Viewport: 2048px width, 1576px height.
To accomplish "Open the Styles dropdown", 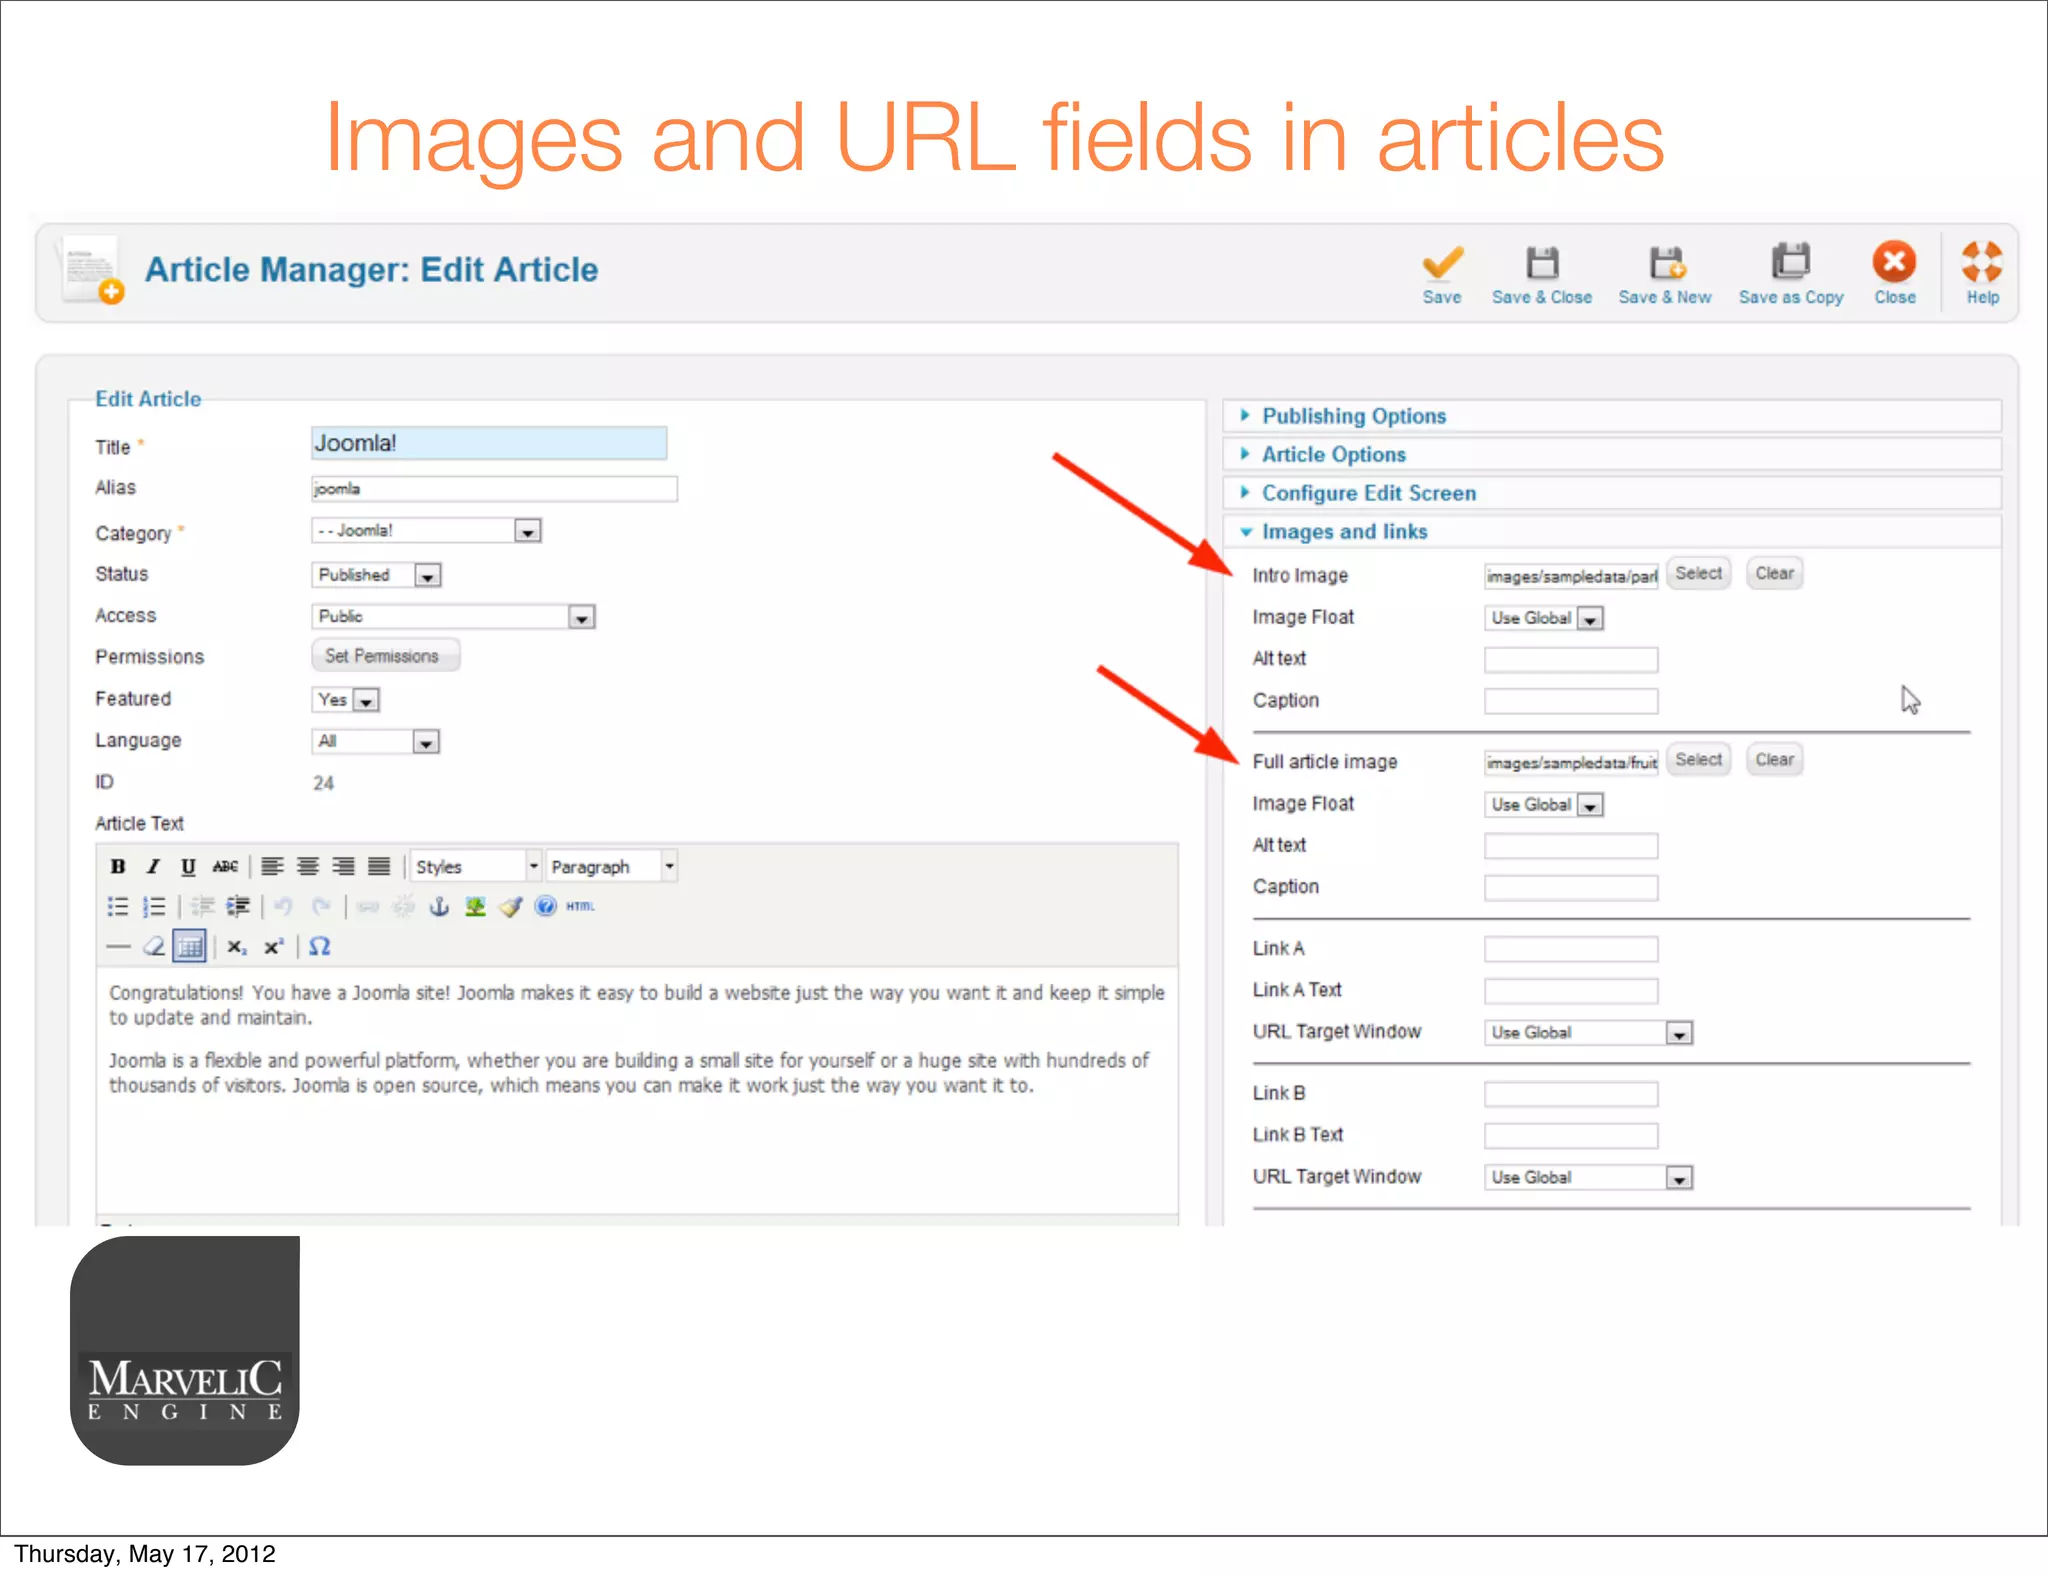I will 476,866.
